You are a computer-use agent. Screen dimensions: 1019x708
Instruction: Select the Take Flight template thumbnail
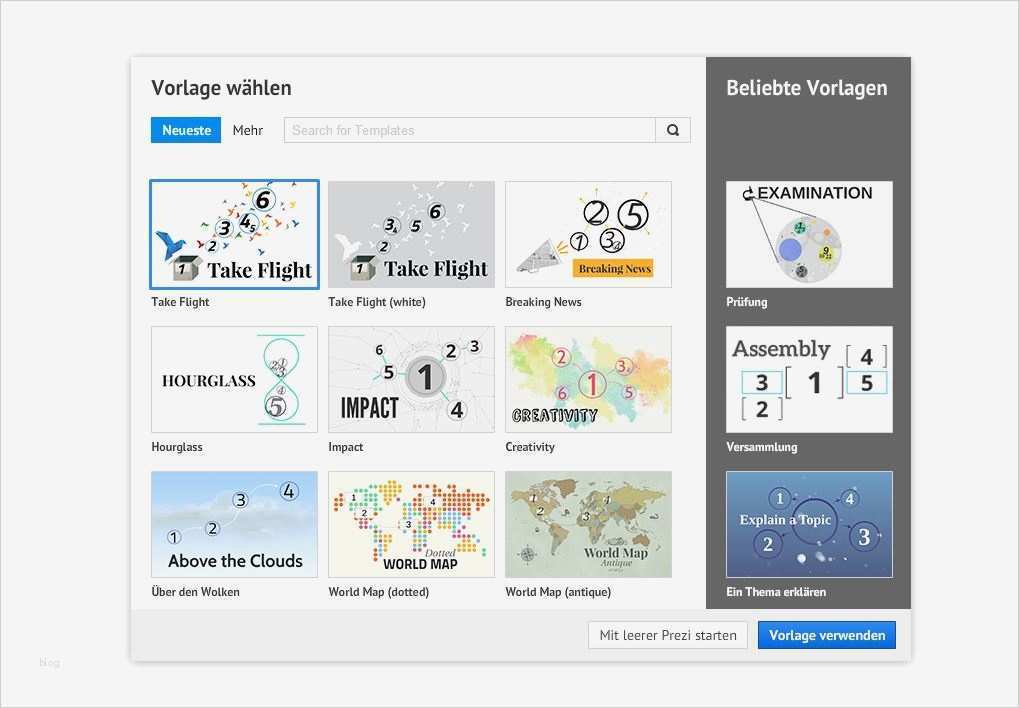coord(233,233)
